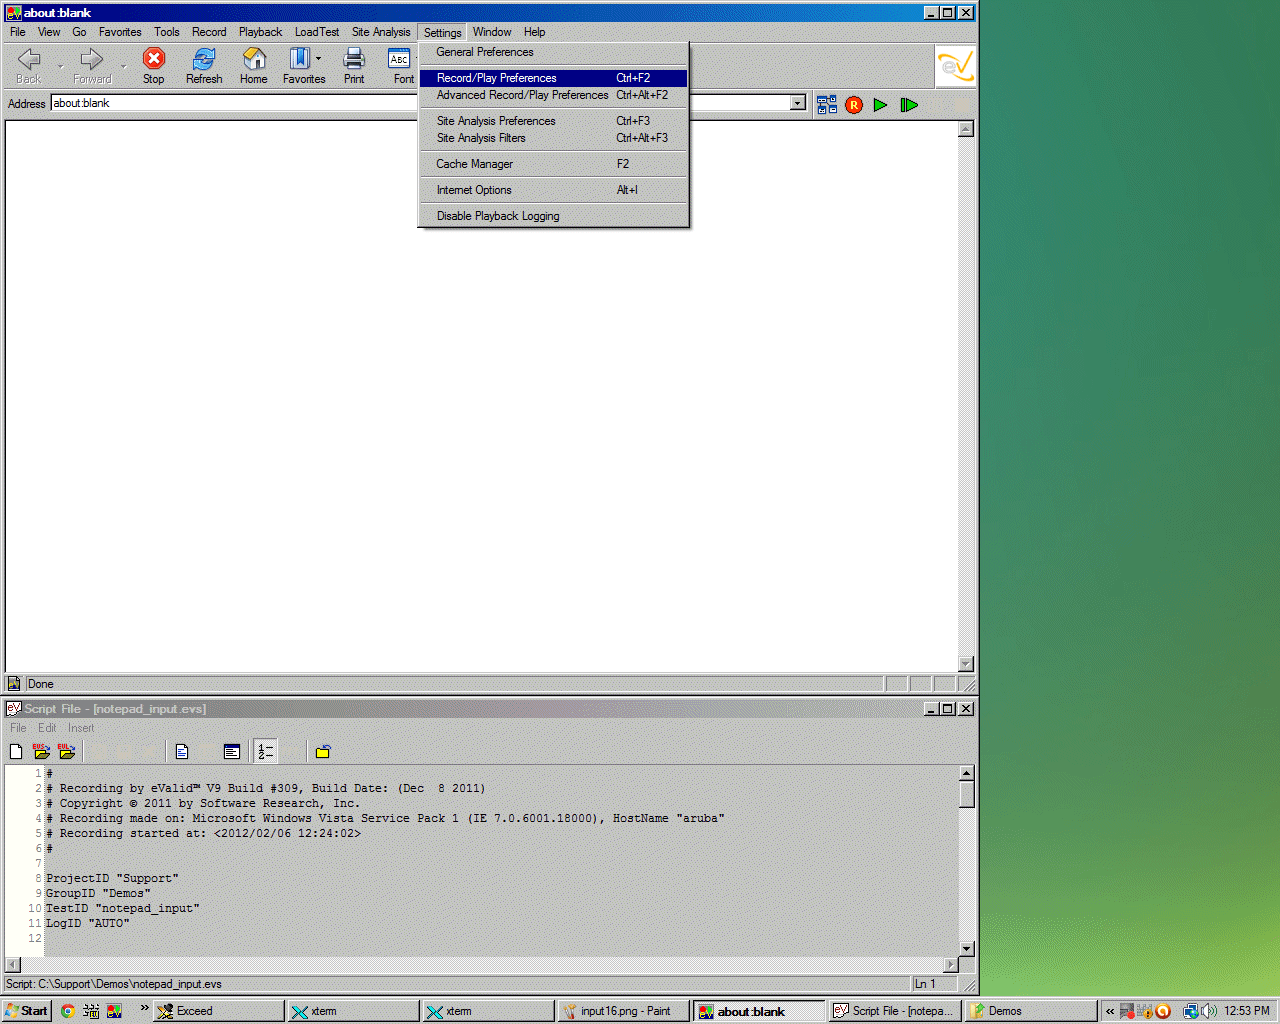Expand the Back button history arrow
This screenshot has width=1280, height=1024.
[60, 66]
